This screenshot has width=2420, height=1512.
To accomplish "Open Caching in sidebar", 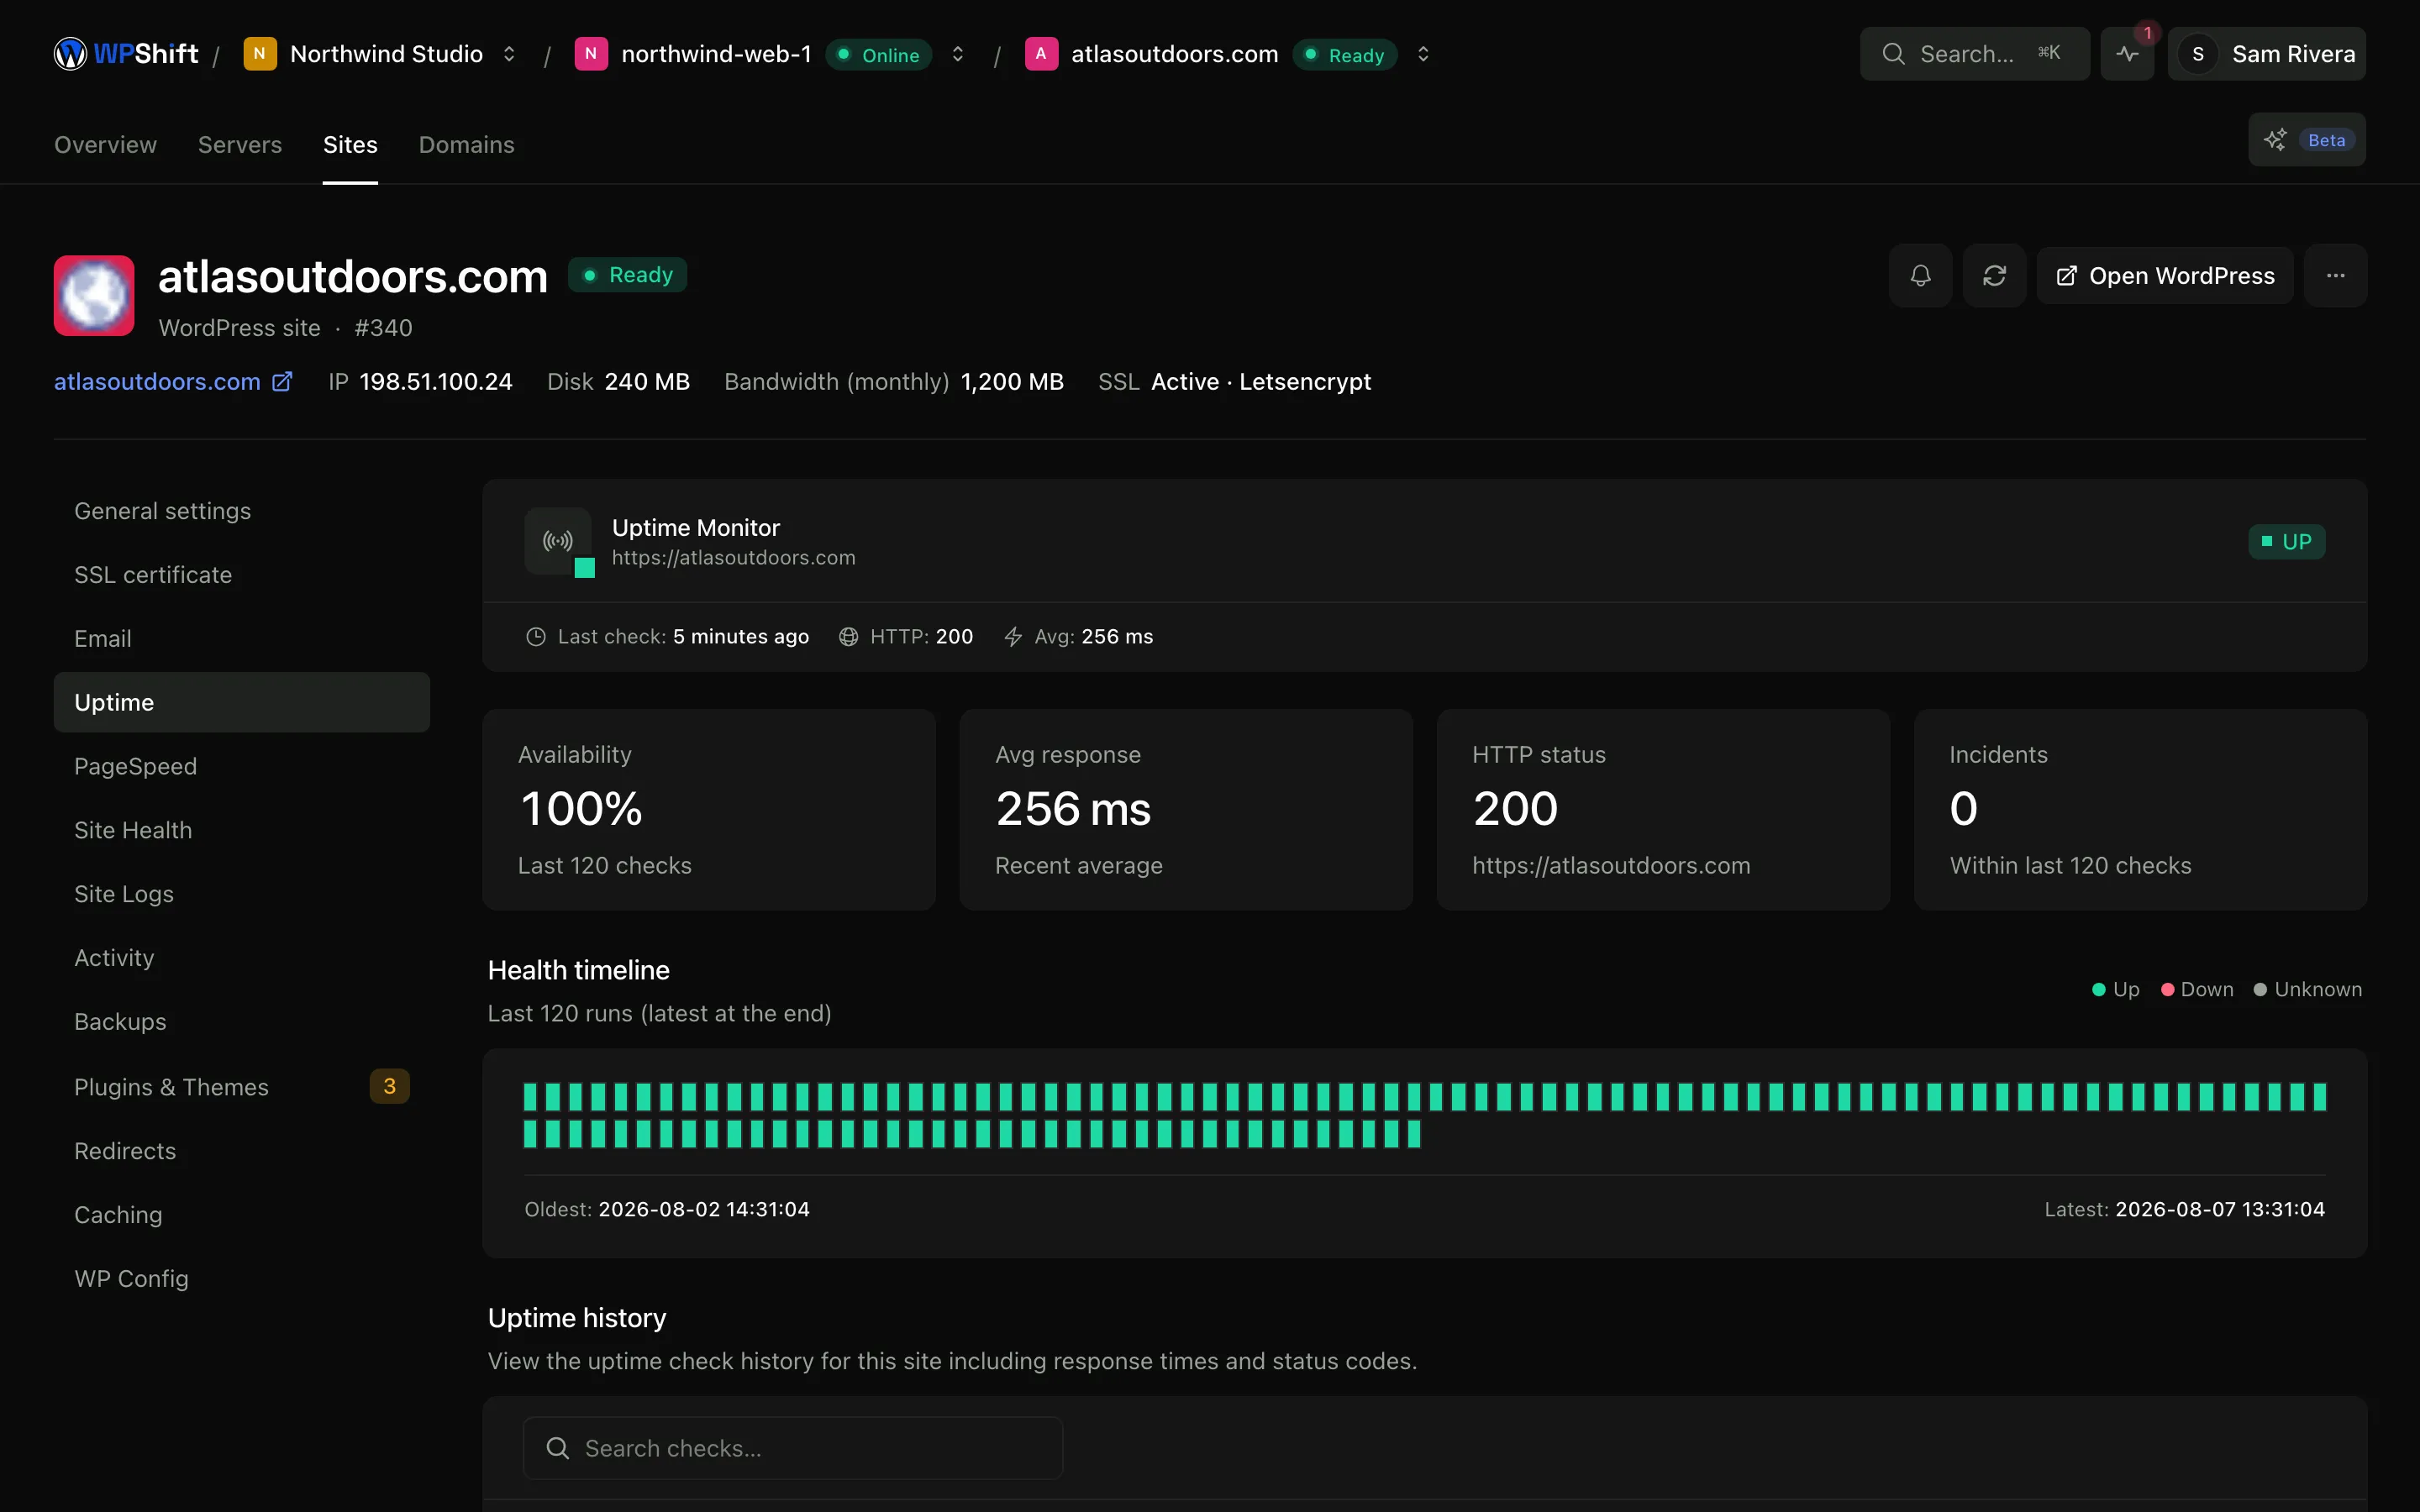I will pos(242,1215).
